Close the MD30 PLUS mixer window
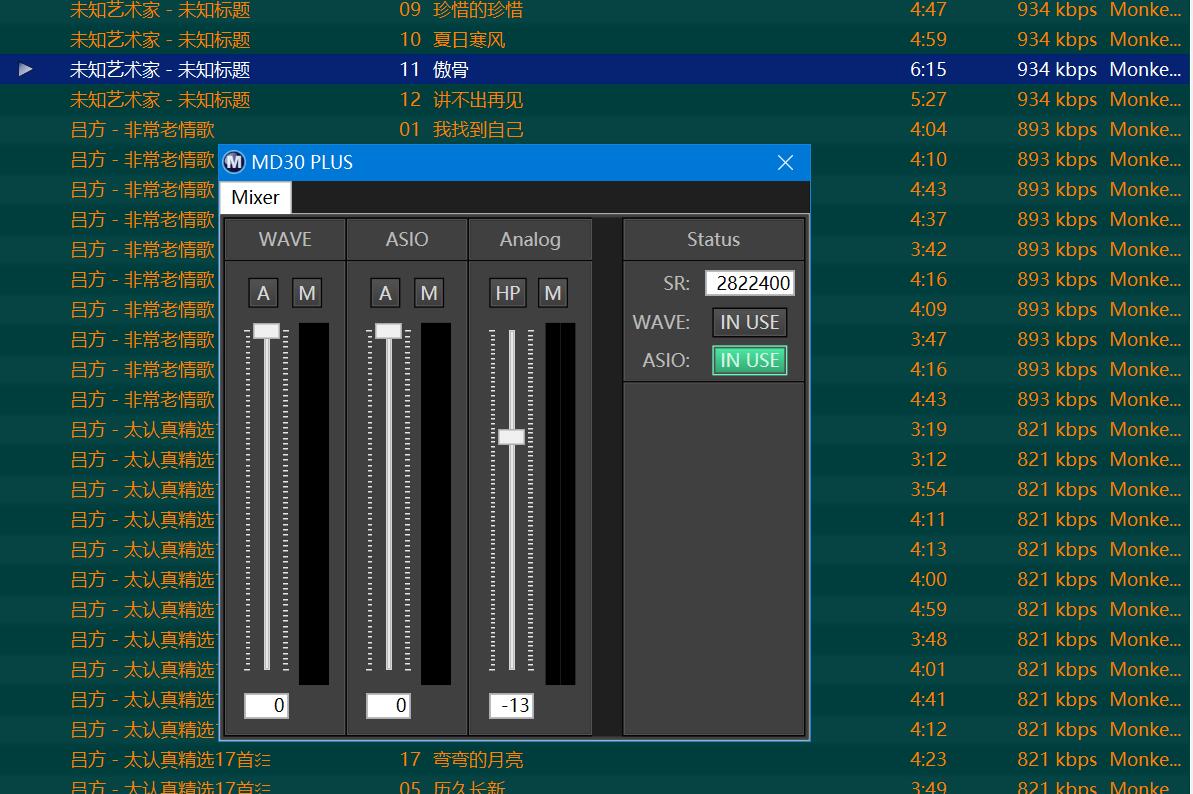Viewport: 1193px width, 794px height. 785,162
